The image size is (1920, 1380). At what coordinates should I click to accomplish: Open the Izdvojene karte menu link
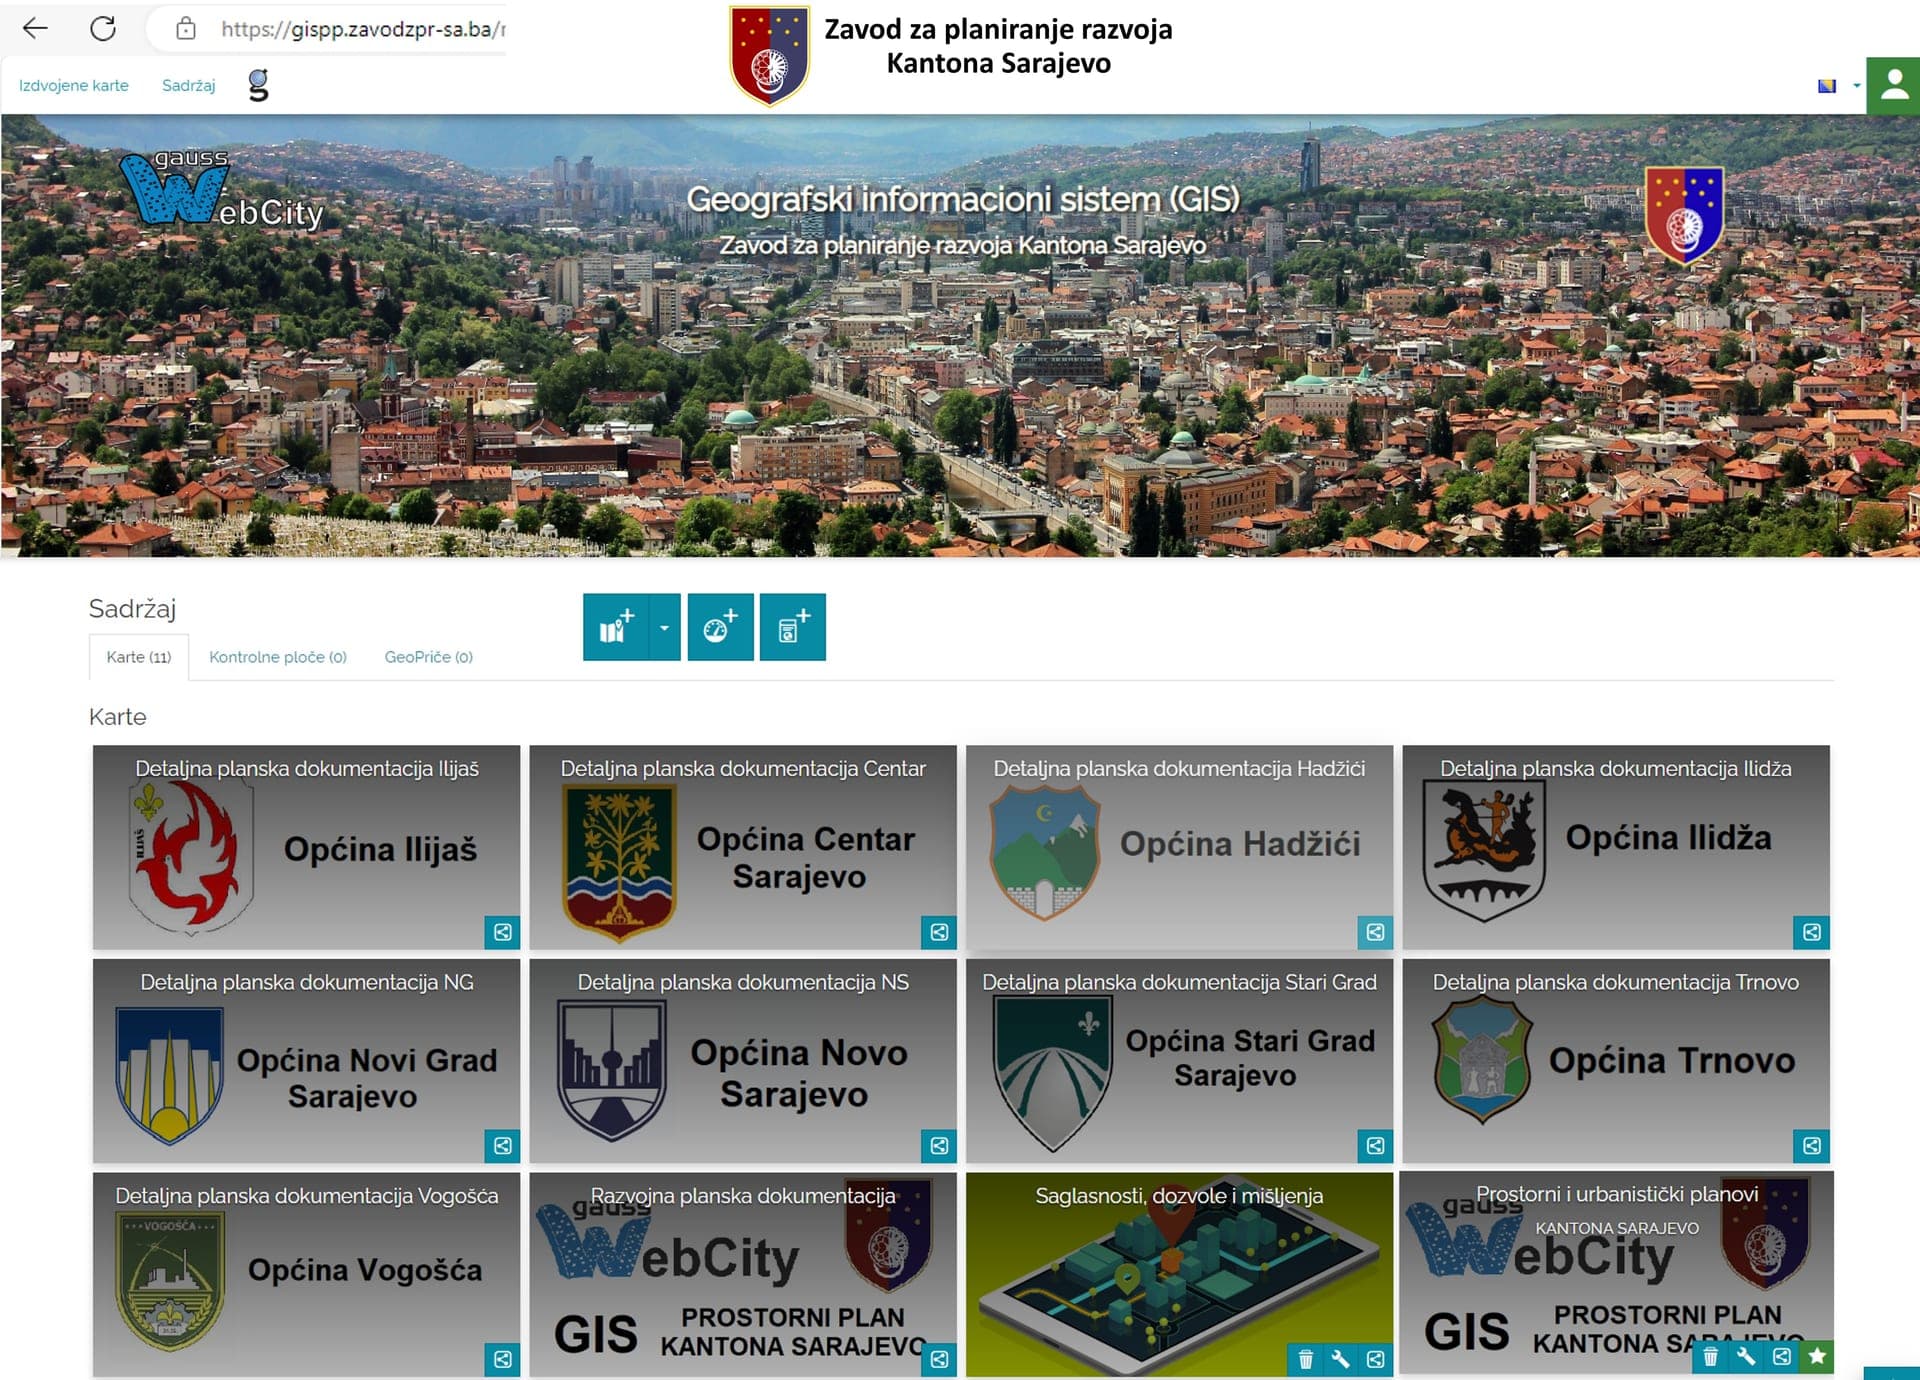pyautogui.click(x=74, y=86)
